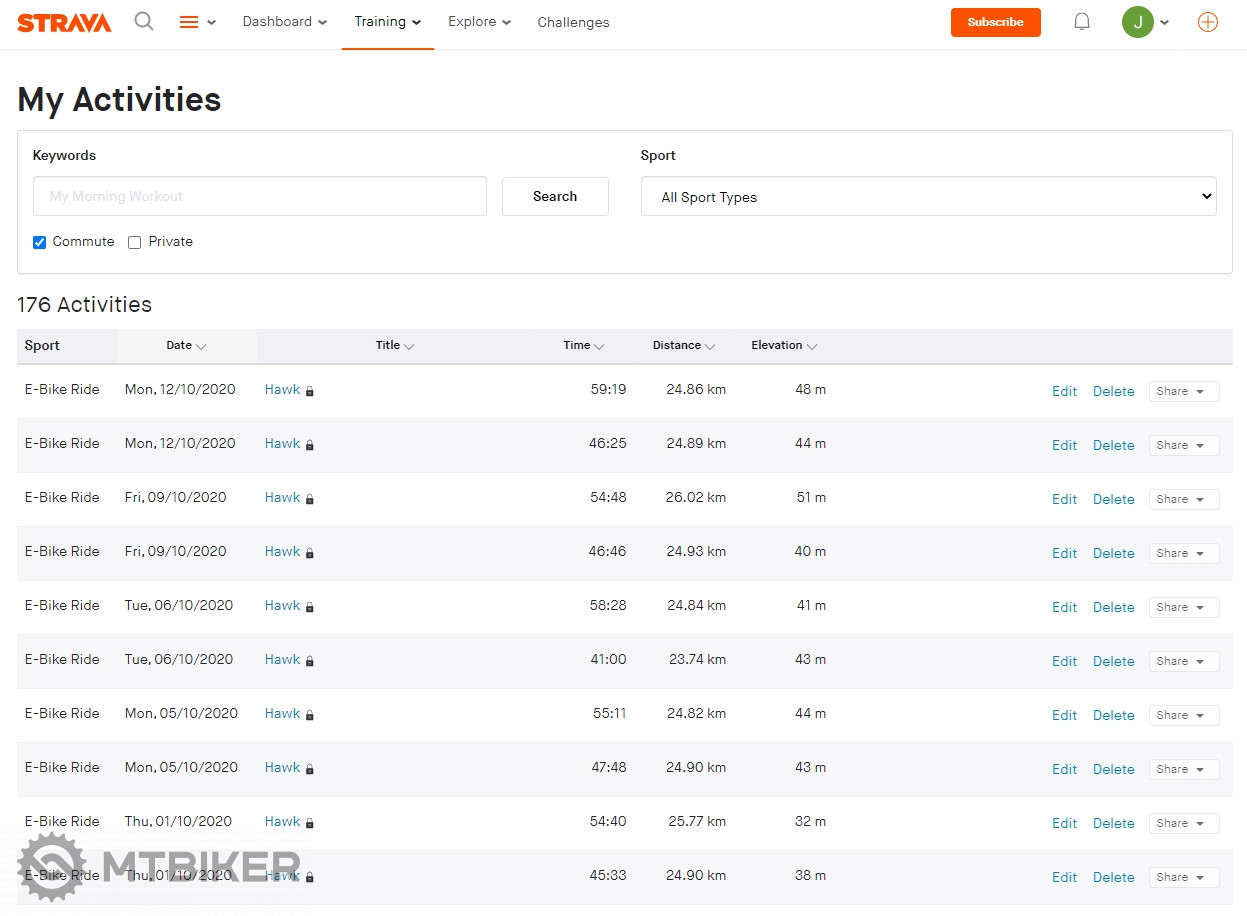Open search with the magnifying glass icon
The height and width of the screenshot is (916, 1247).
coord(144,21)
